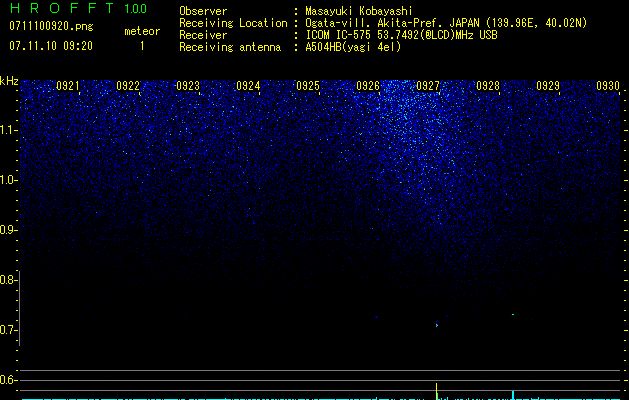Click the 0928 time marker
This screenshot has width=629, height=400.
tap(488, 86)
